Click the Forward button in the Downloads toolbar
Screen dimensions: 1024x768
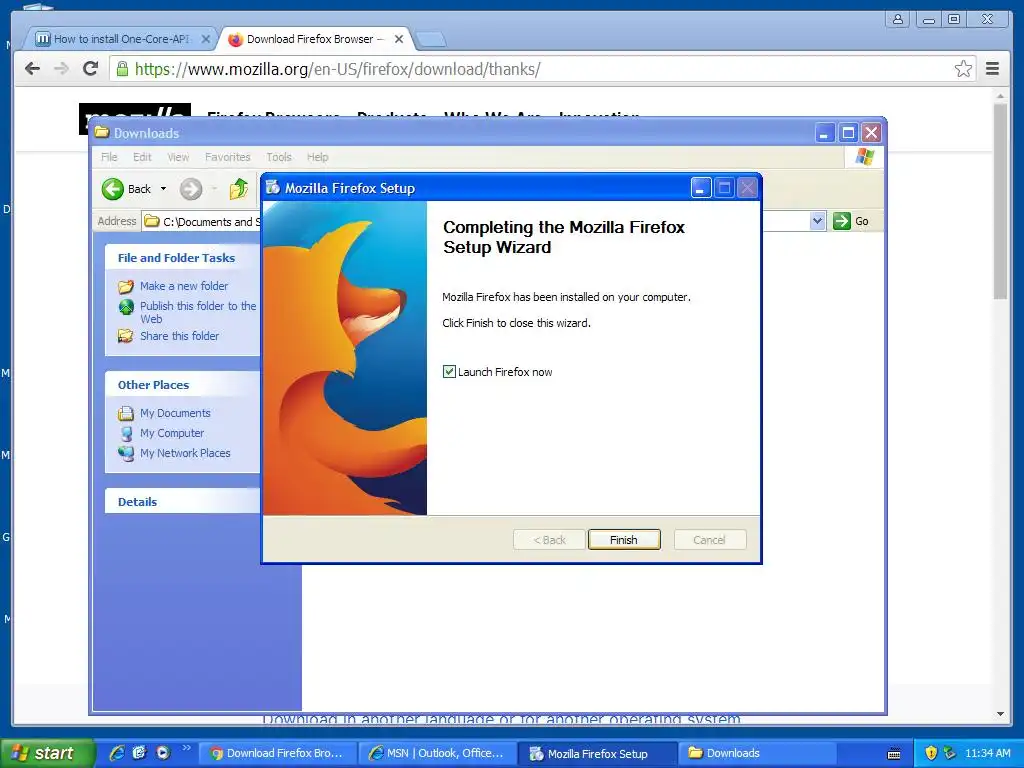(191, 189)
